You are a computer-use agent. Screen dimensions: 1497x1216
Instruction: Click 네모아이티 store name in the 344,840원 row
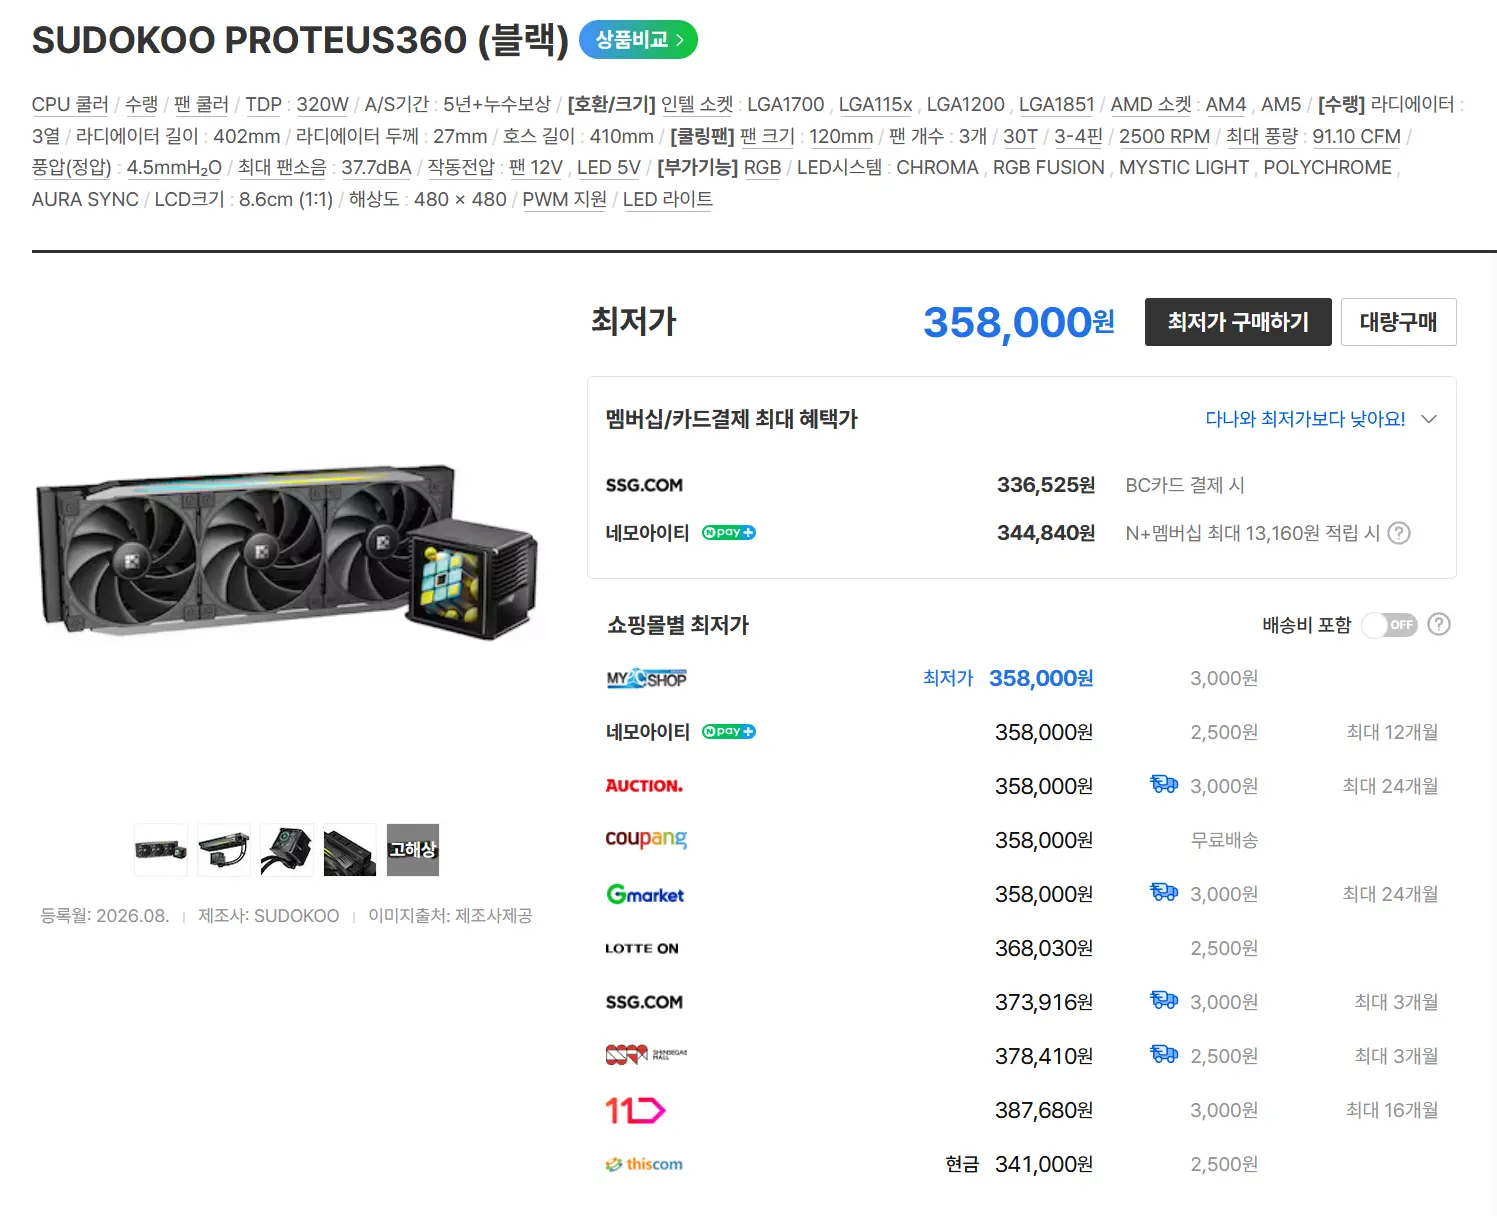[648, 533]
